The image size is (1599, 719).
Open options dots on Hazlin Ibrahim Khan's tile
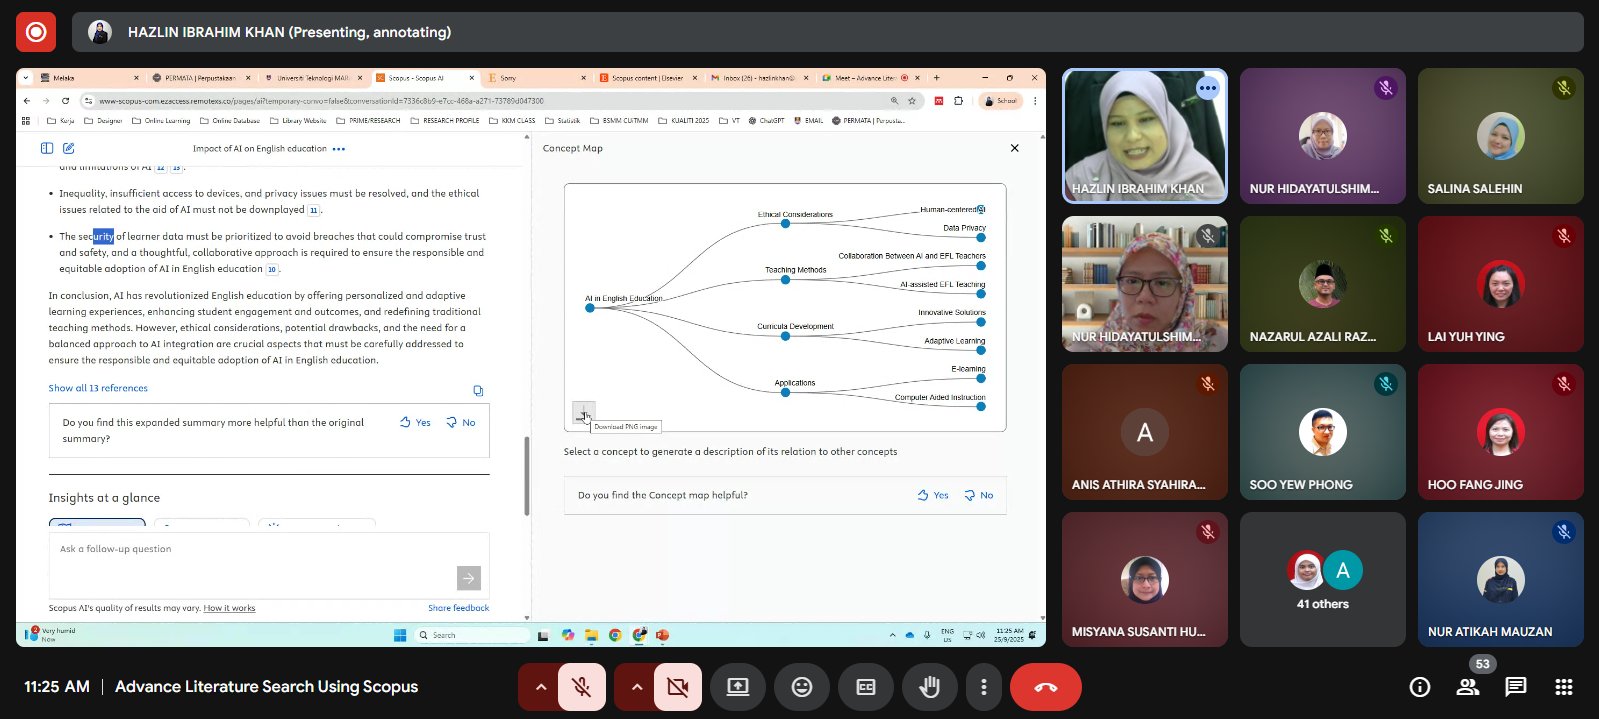coord(1208,88)
